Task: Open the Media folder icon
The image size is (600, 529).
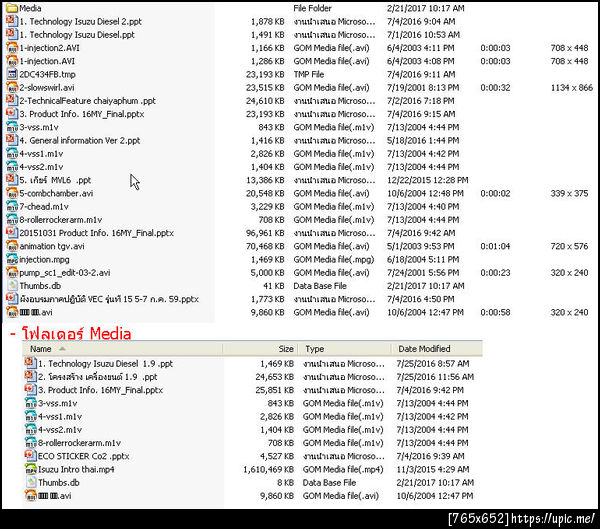Action: point(12,8)
